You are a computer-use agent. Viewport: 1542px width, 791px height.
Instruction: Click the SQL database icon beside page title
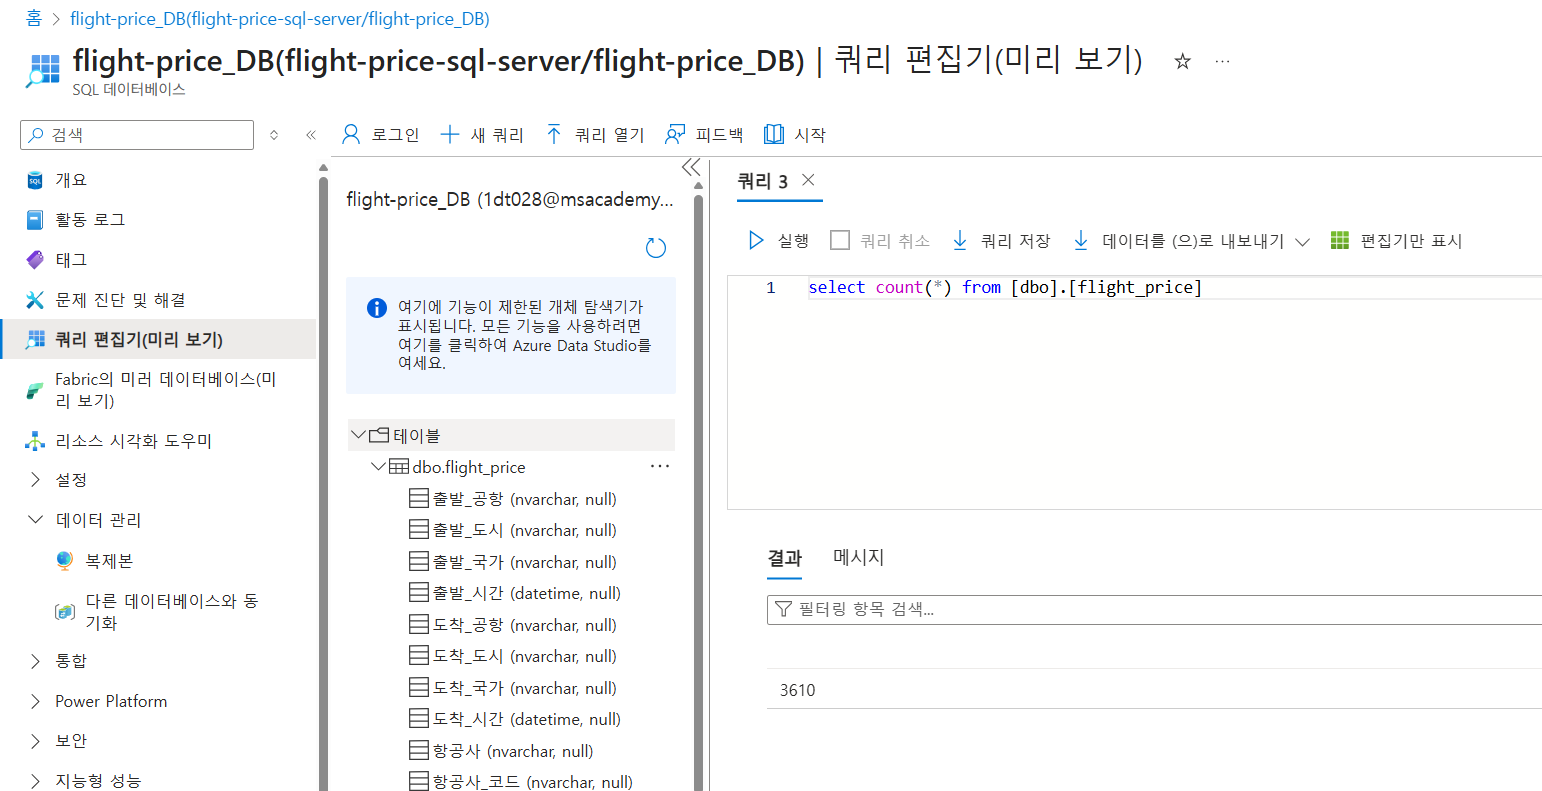[x=42, y=70]
